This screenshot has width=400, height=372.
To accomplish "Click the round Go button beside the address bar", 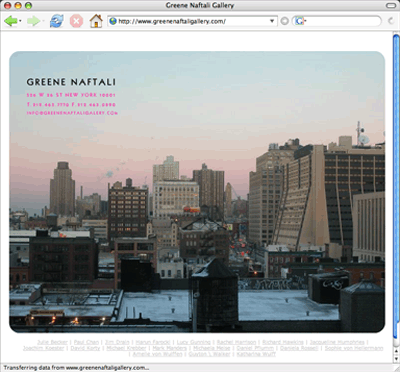I will point(284,21).
